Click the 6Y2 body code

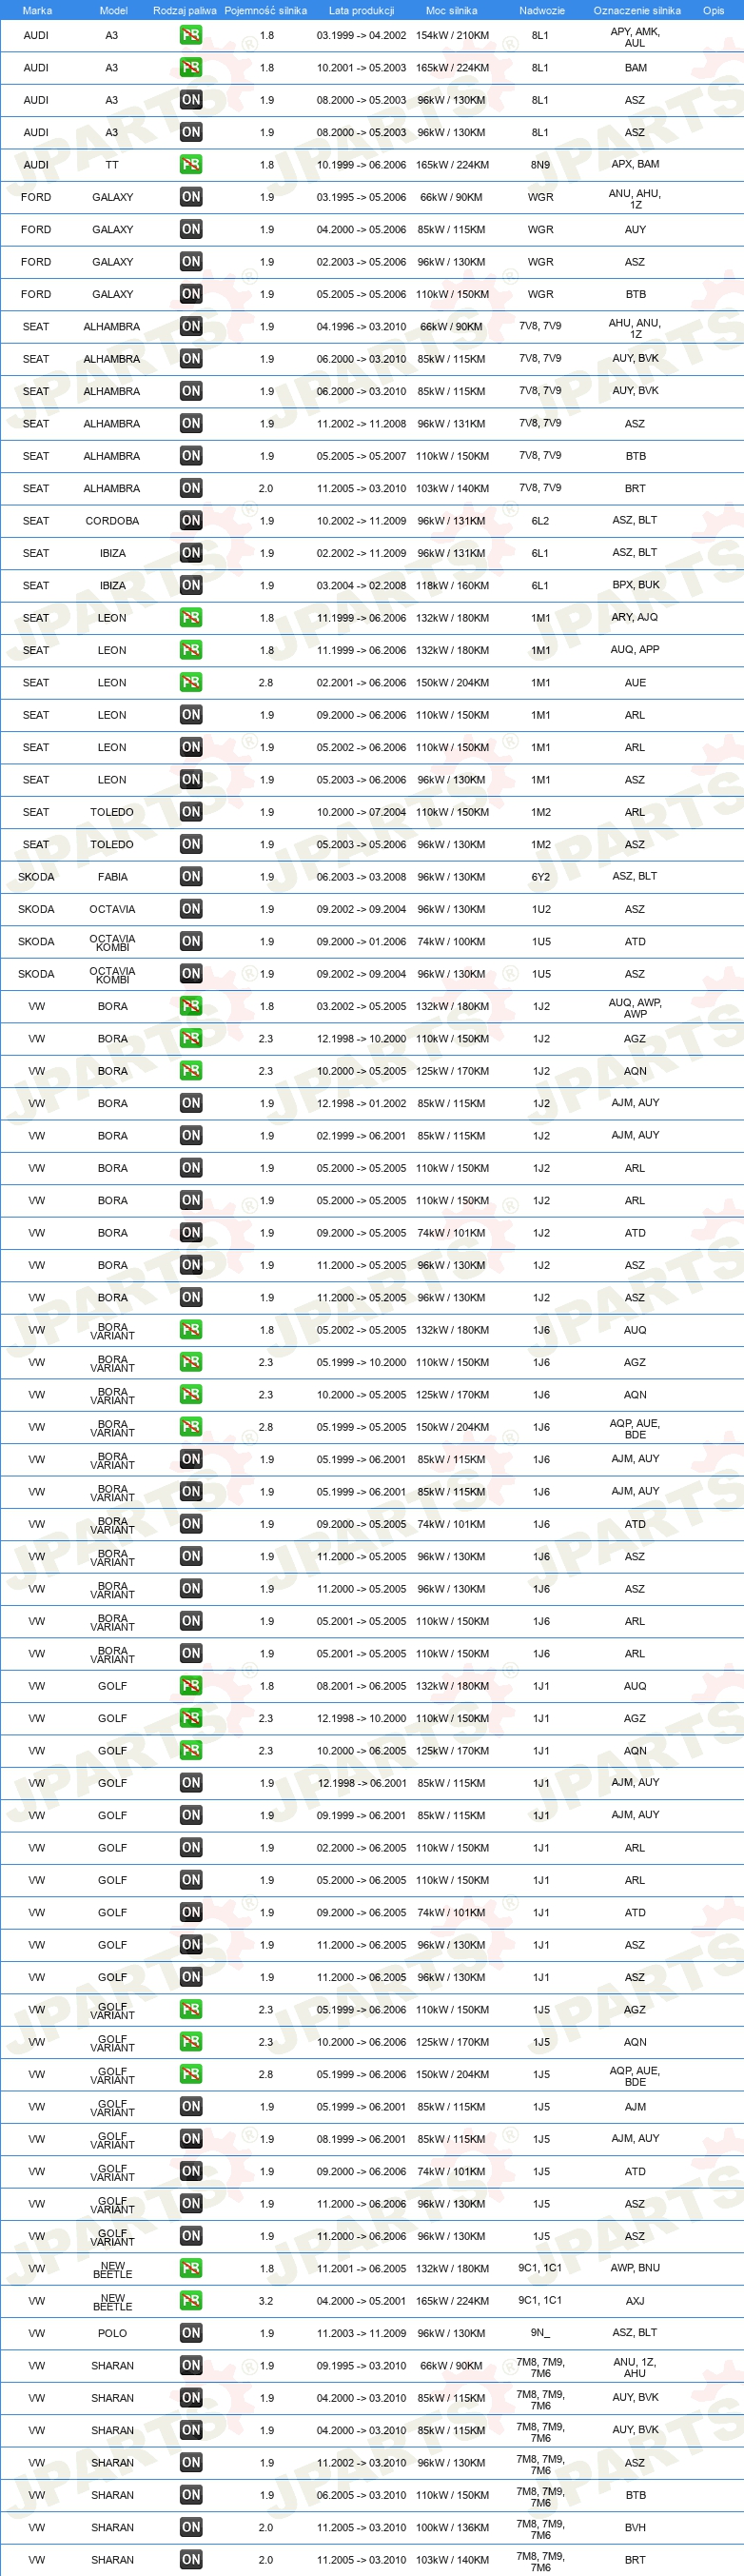pos(540,877)
